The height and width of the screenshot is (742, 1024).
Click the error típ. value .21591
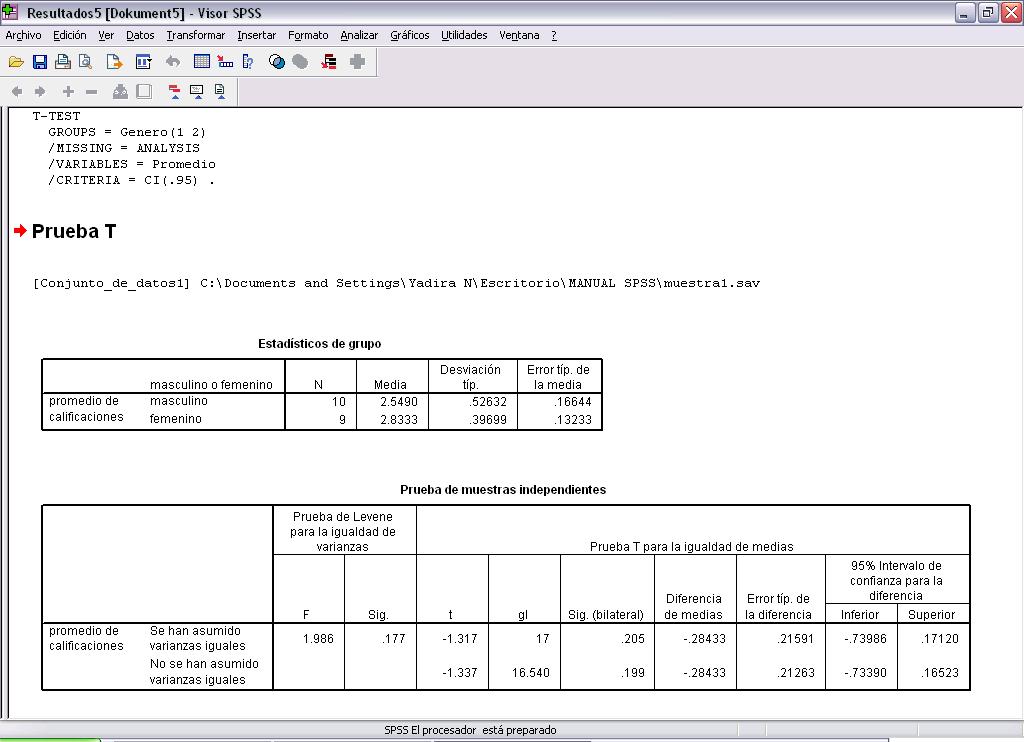click(x=795, y=639)
